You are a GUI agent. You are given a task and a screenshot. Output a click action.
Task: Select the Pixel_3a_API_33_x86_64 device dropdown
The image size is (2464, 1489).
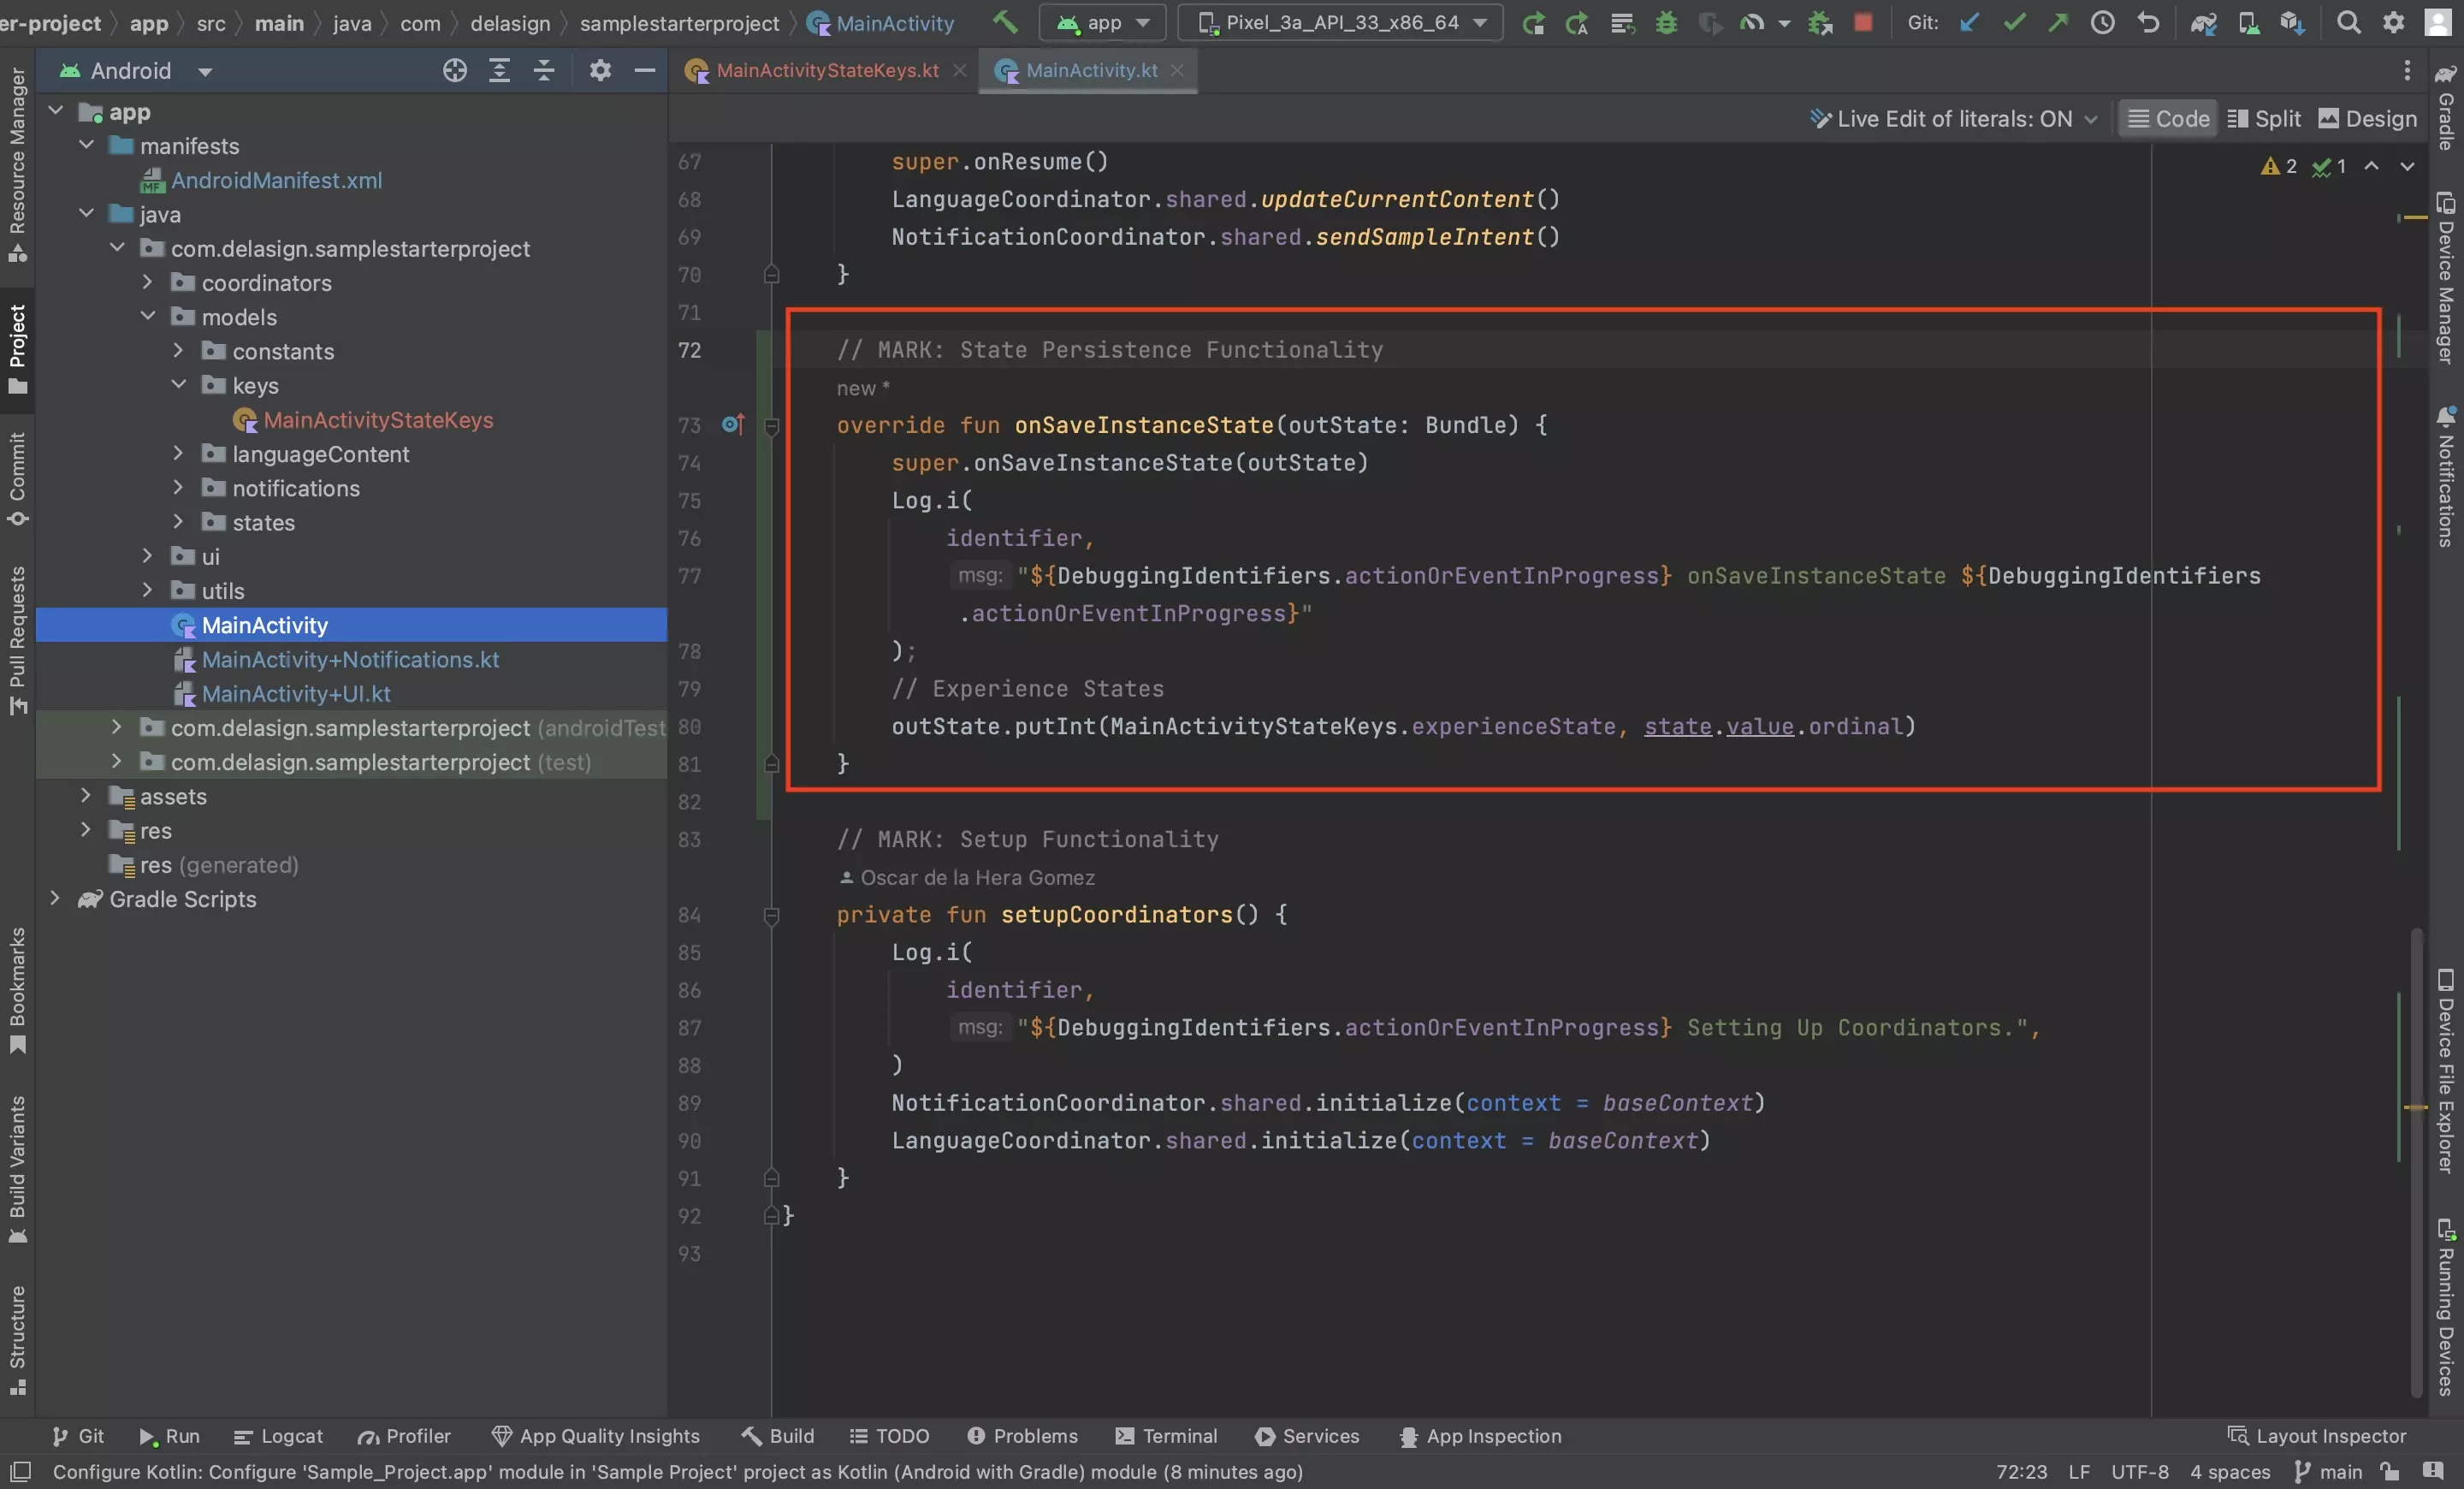pos(1345,23)
